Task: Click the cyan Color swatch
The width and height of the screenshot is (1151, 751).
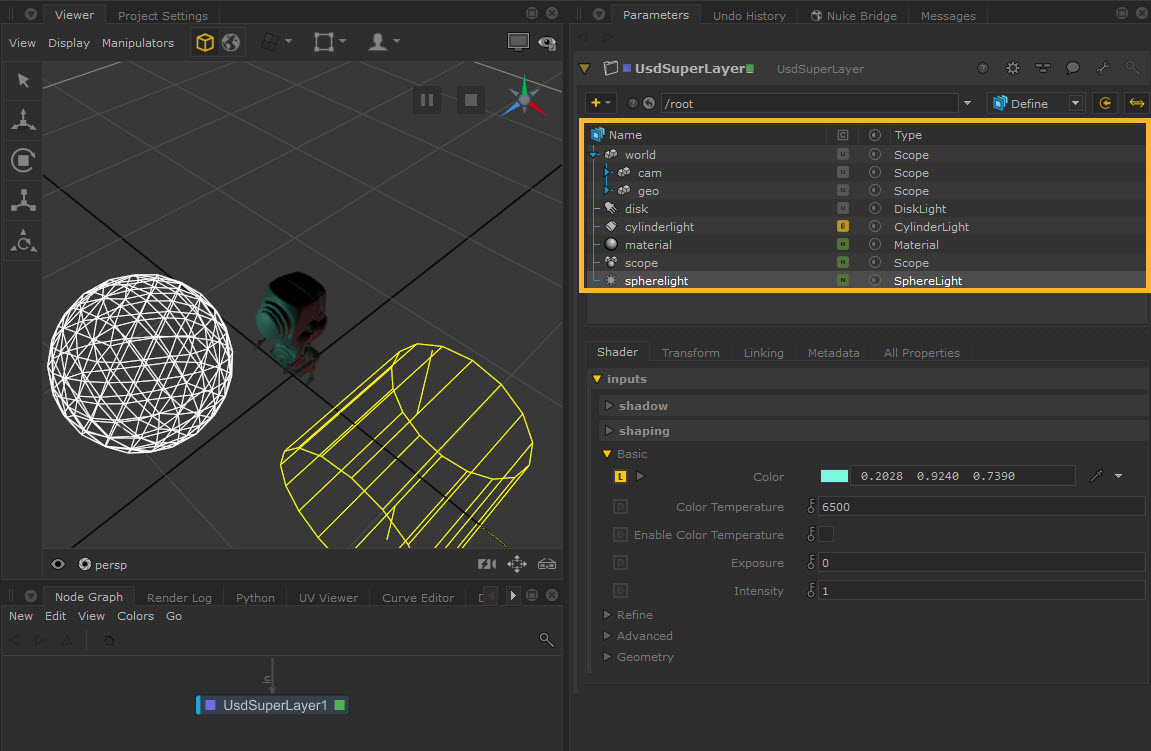Action: point(834,476)
